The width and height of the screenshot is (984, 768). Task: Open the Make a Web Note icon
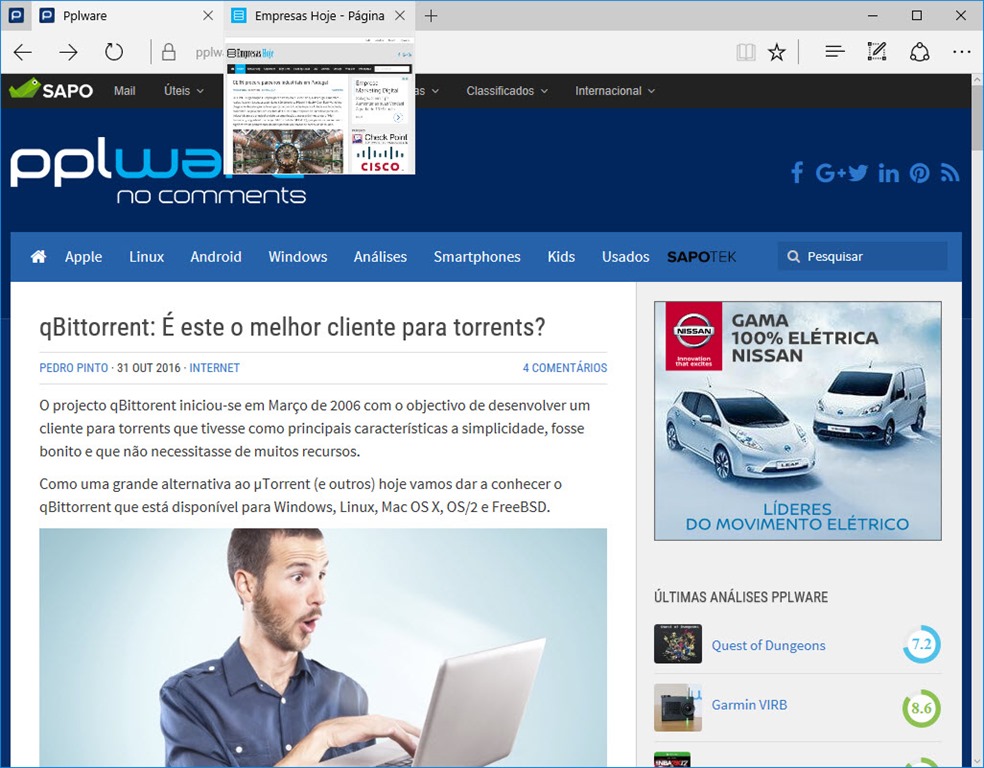click(877, 52)
